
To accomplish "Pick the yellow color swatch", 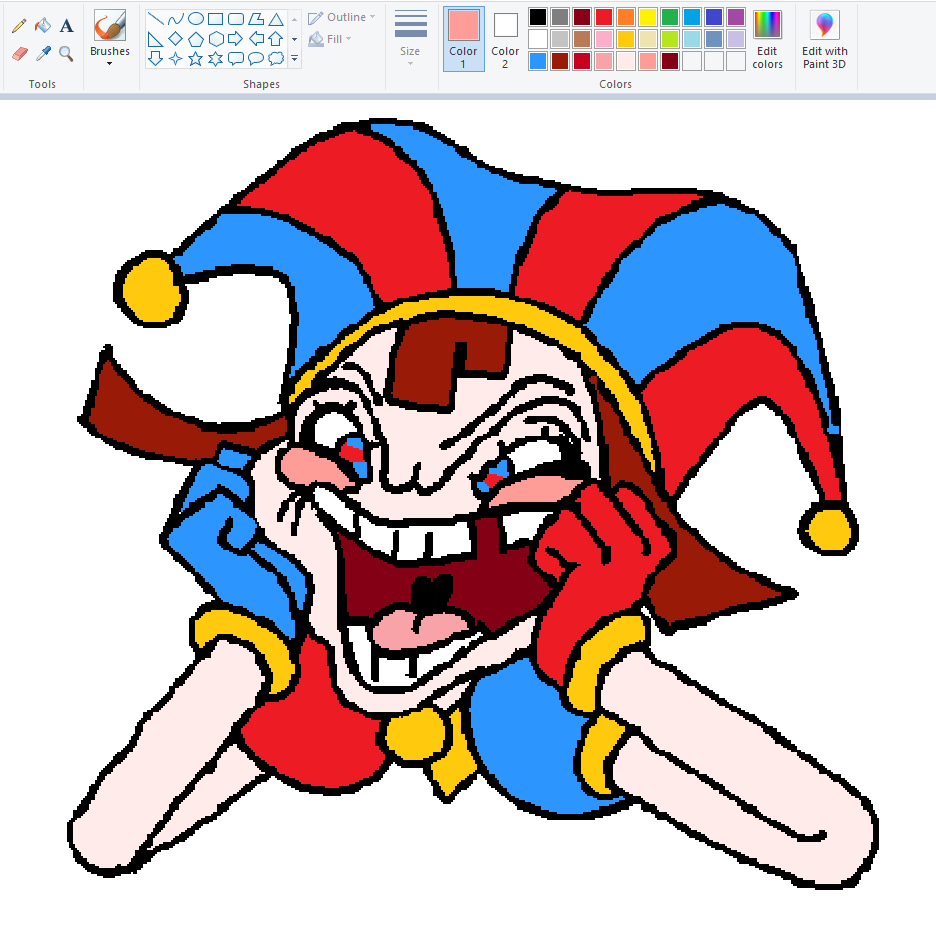I will (x=648, y=17).
